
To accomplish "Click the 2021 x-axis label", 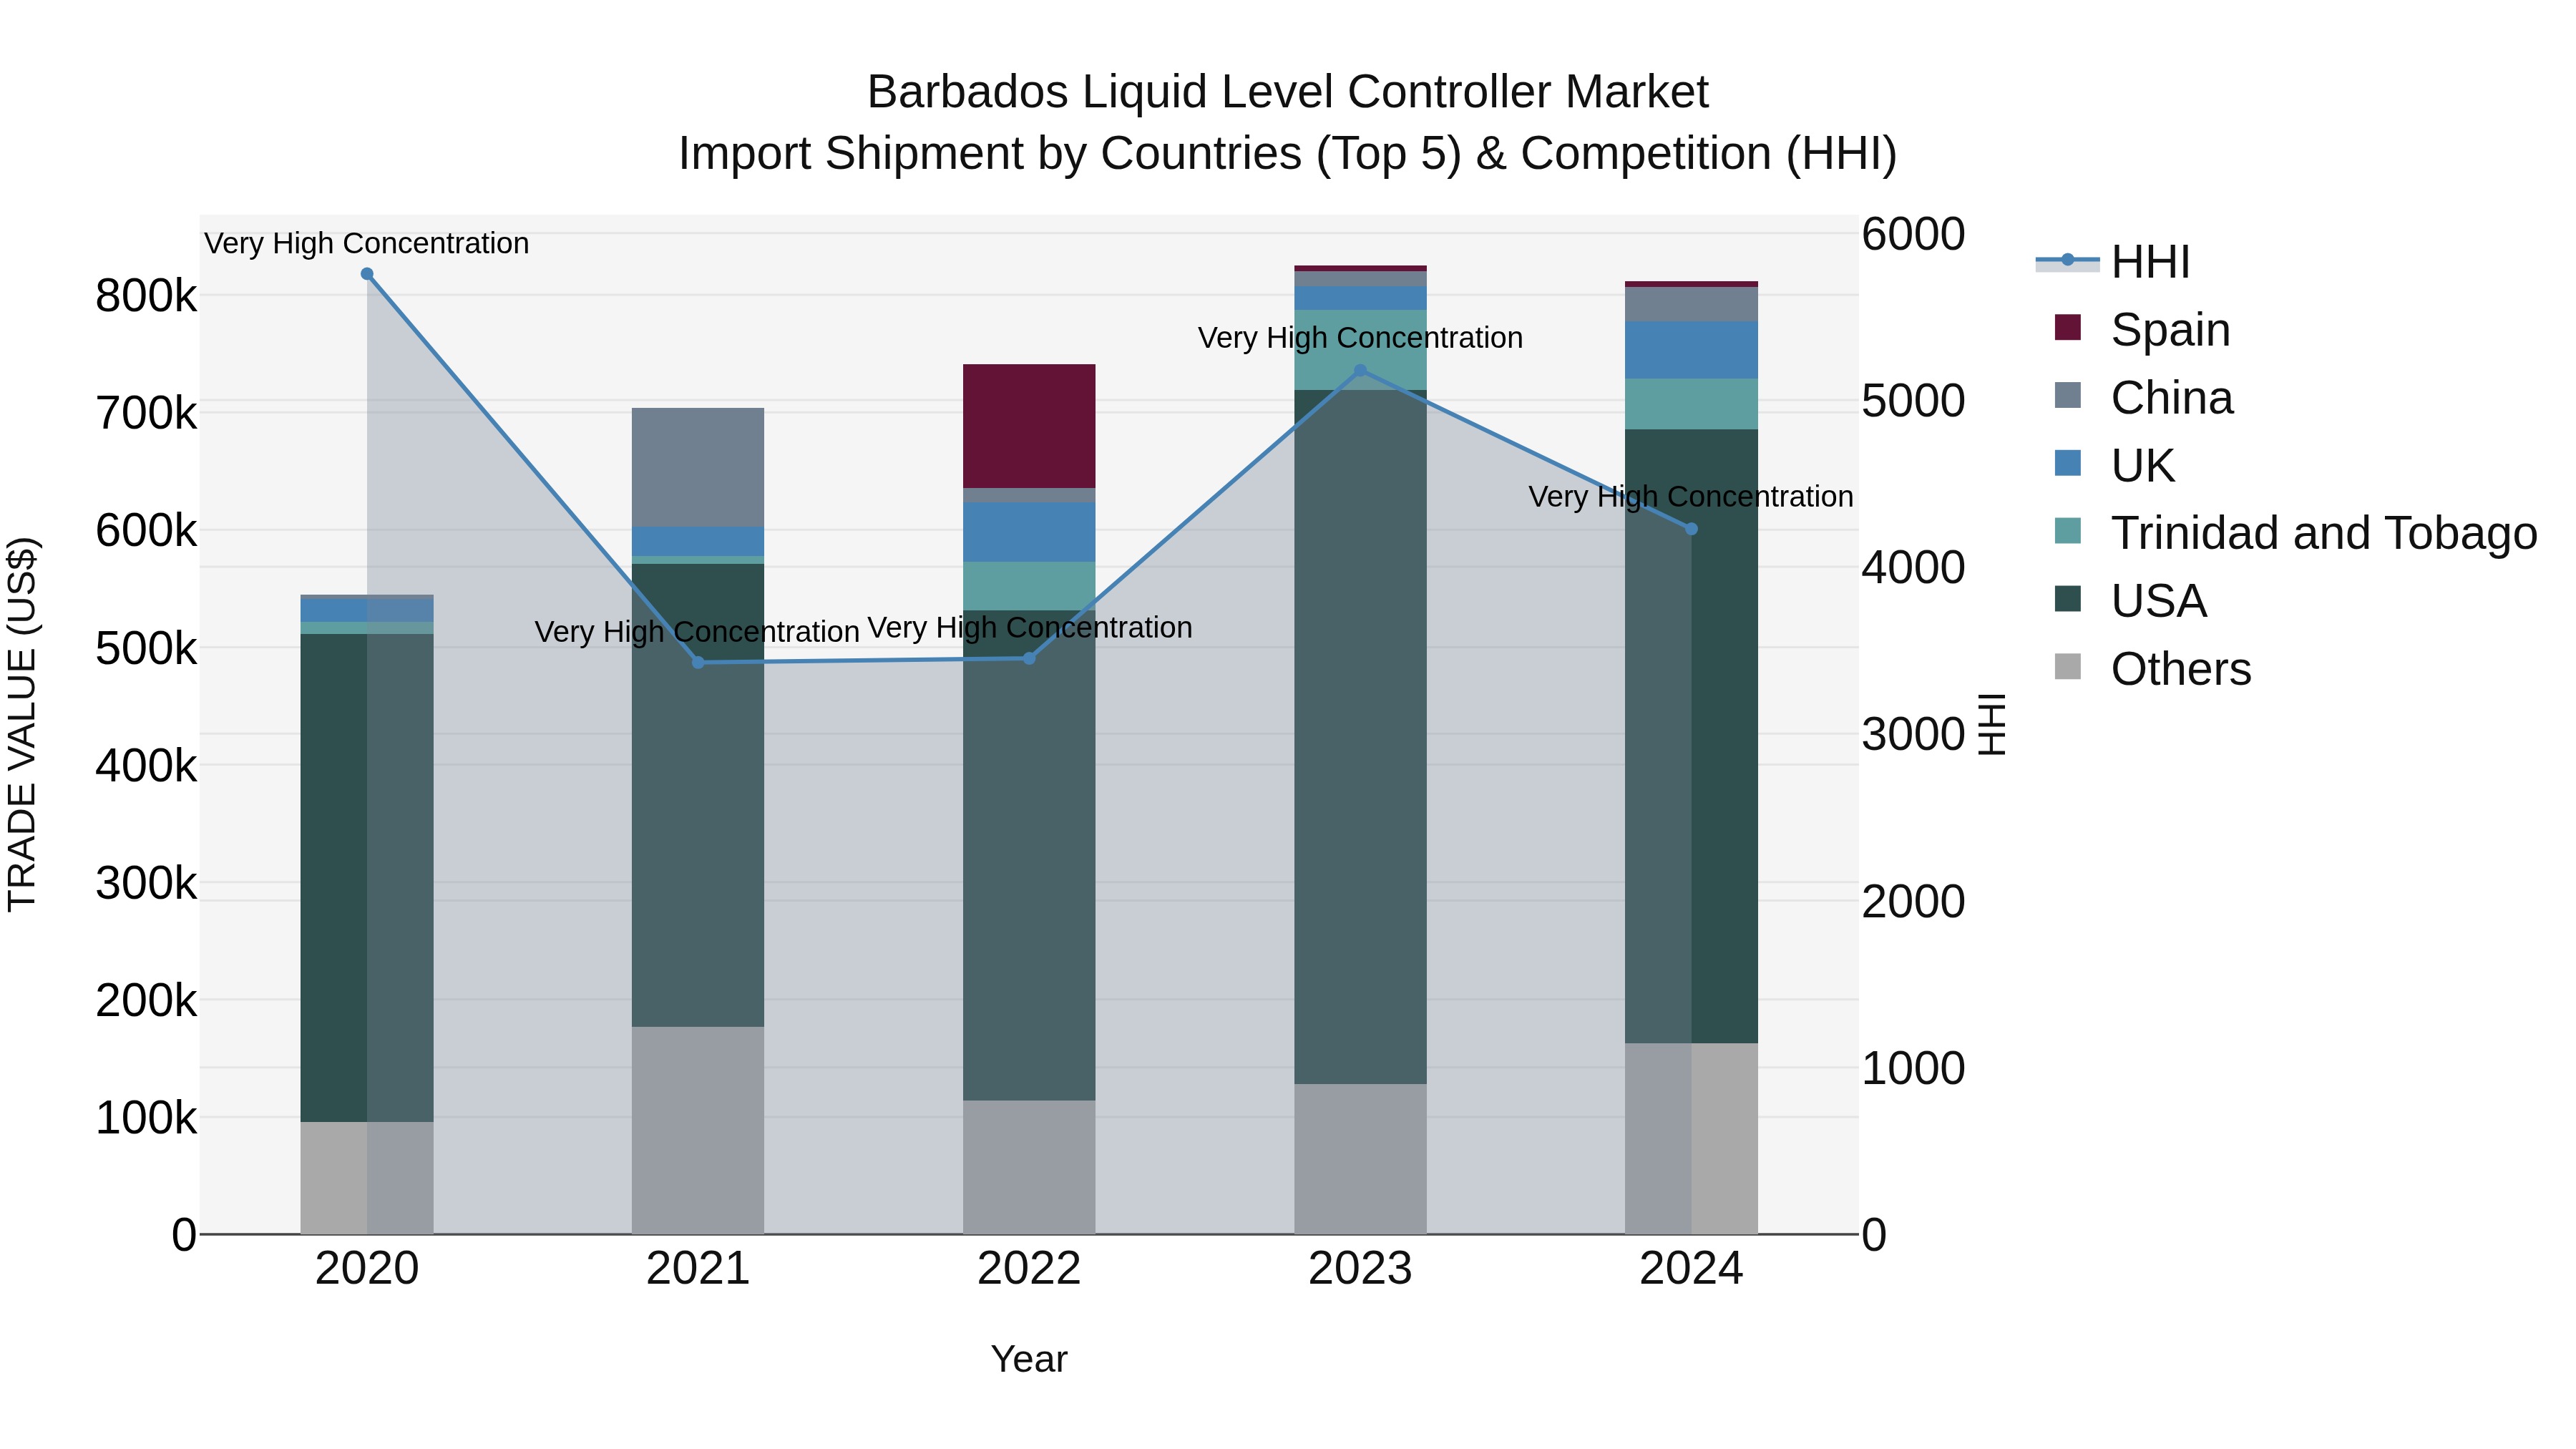I will click(x=698, y=1269).
